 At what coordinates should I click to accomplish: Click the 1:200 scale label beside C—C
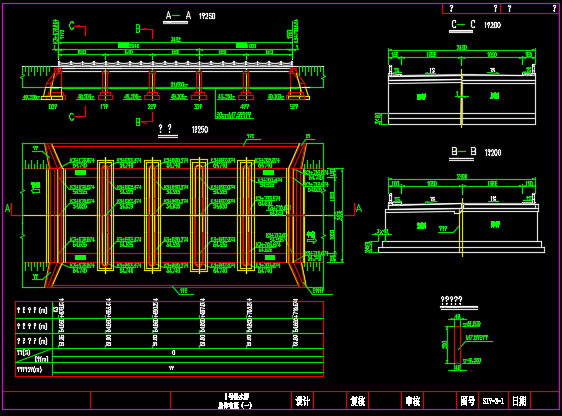(493, 25)
